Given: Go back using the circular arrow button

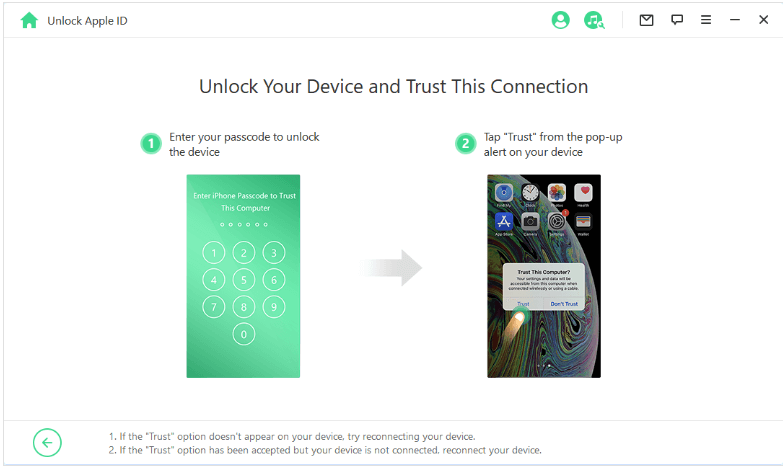Looking at the screenshot, I should 47,443.
